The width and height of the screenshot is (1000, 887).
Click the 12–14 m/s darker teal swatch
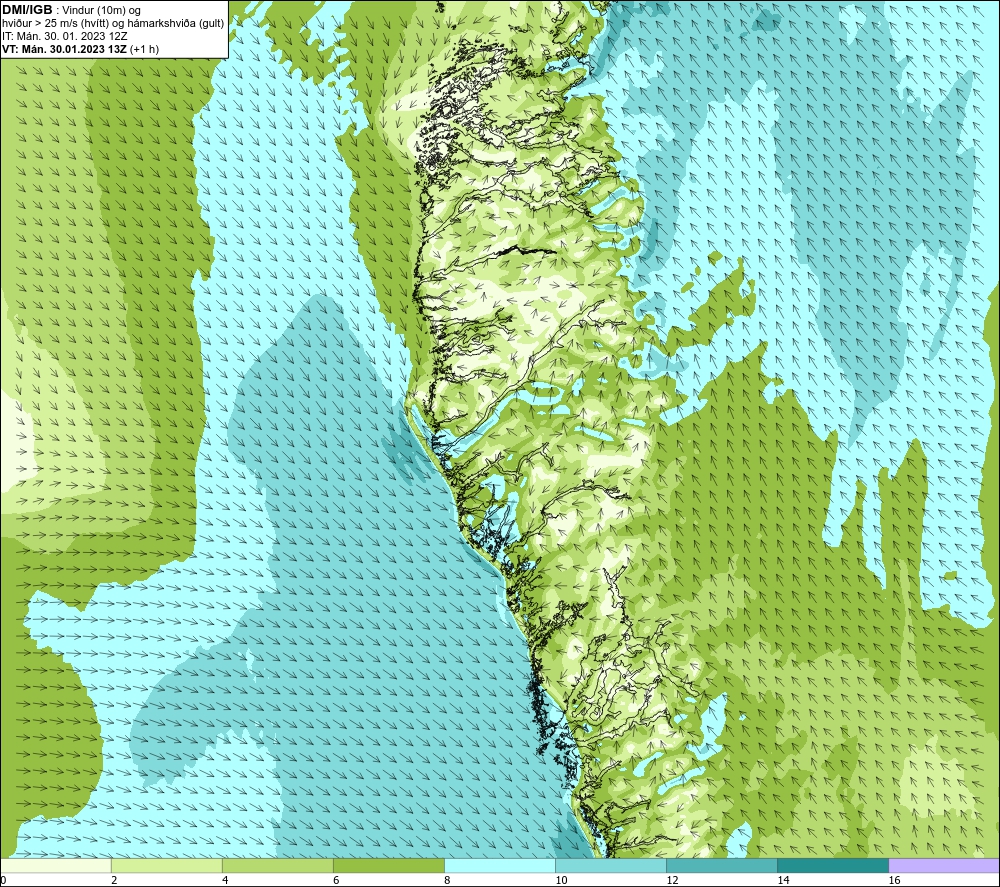click(721, 865)
